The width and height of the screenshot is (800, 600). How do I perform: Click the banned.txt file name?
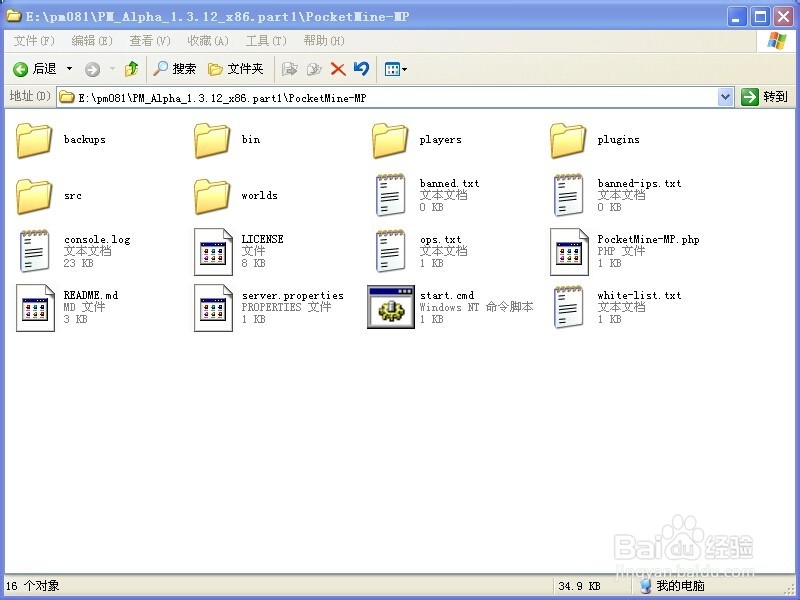coord(449,183)
